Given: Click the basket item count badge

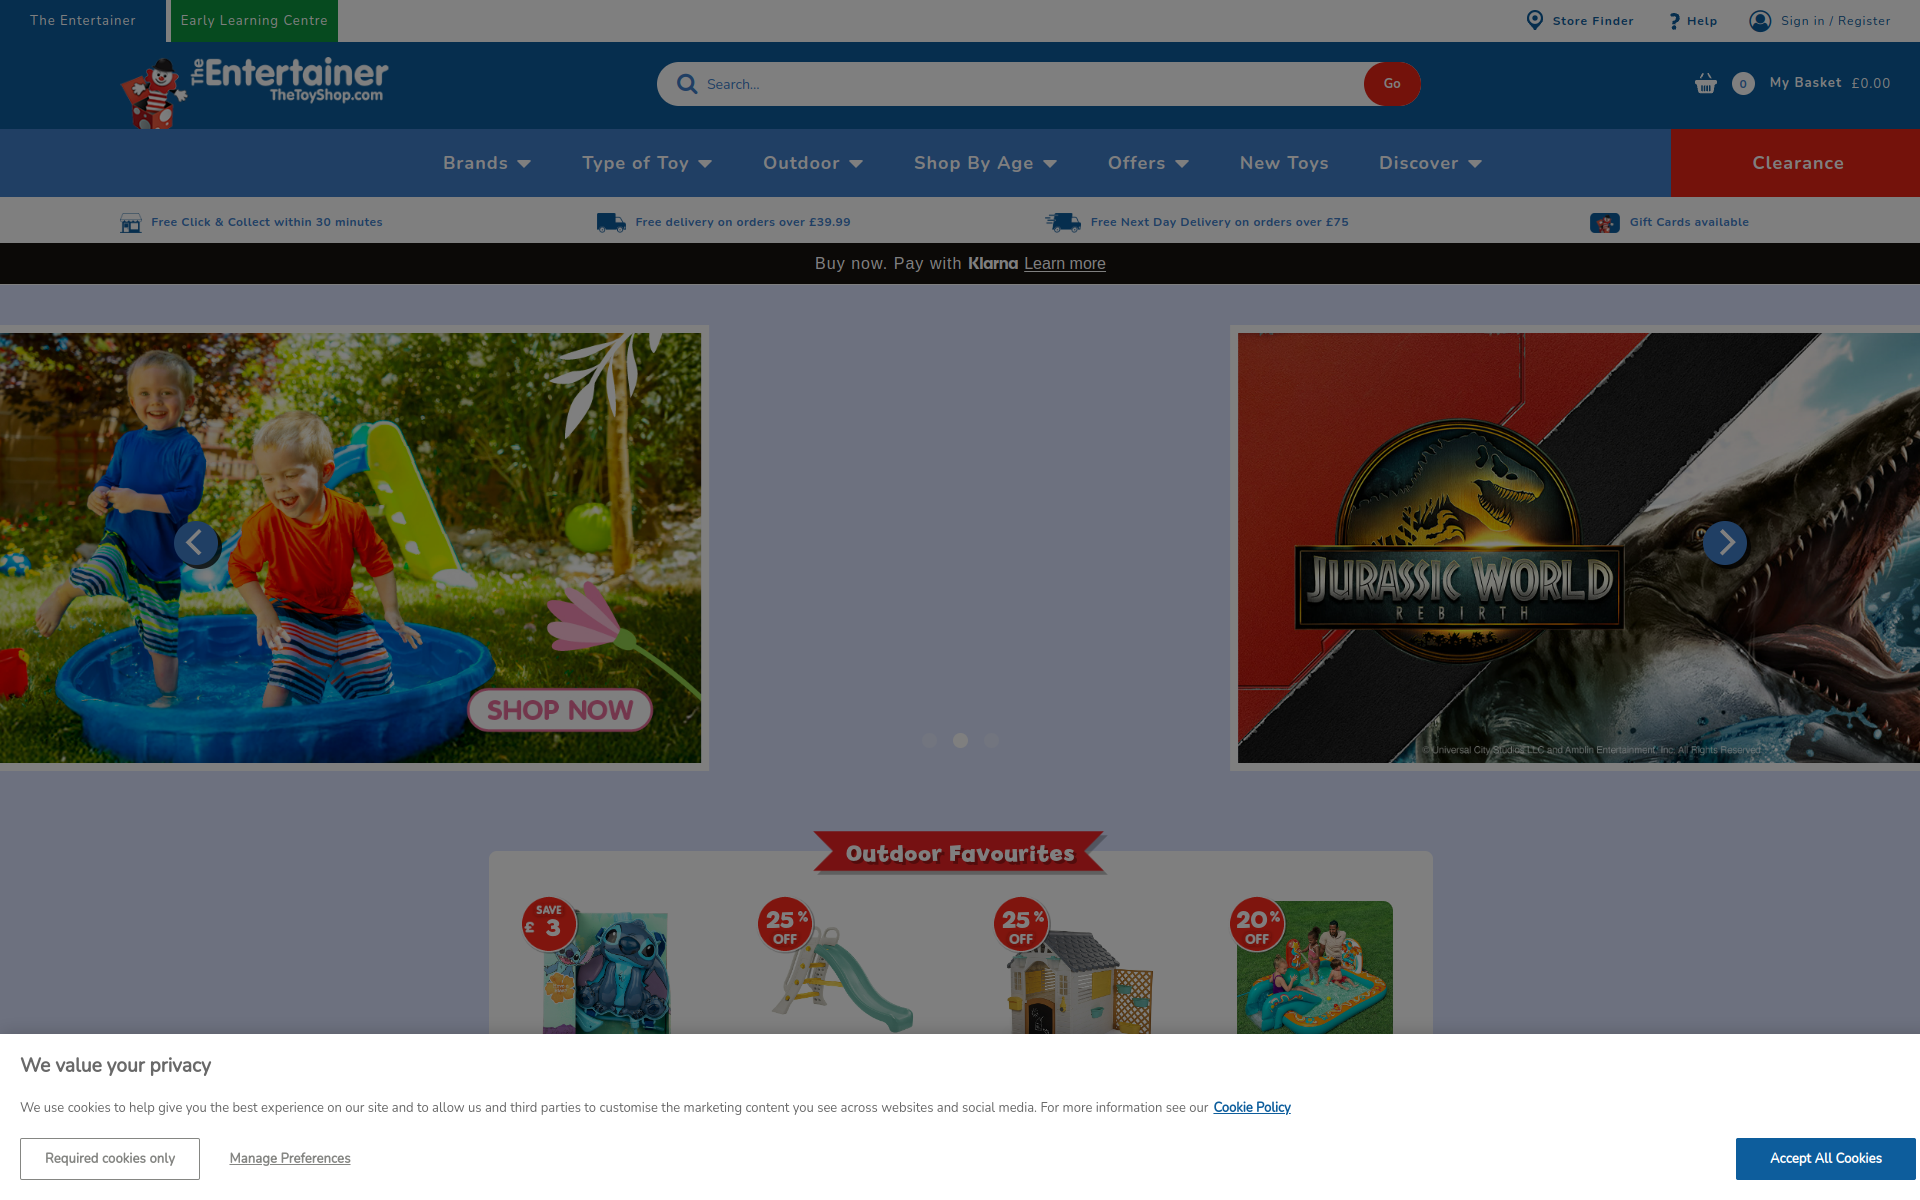Looking at the screenshot, I should (1743, 84).
